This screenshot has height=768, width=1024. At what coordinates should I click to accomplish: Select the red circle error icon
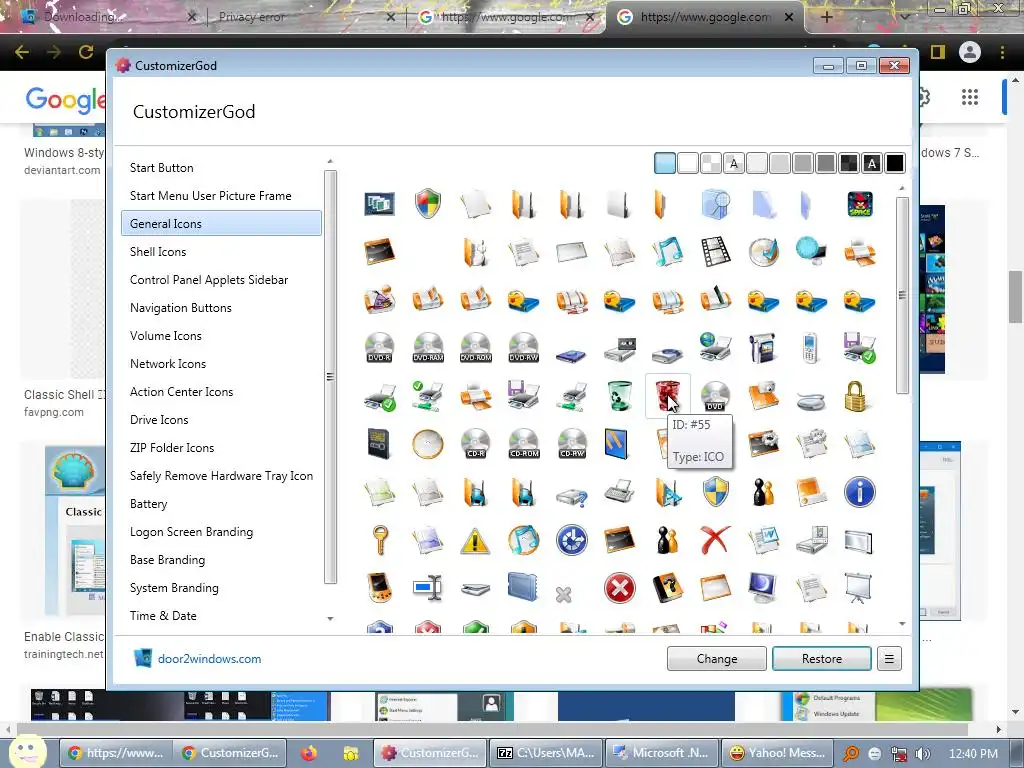tap(619, 588)
